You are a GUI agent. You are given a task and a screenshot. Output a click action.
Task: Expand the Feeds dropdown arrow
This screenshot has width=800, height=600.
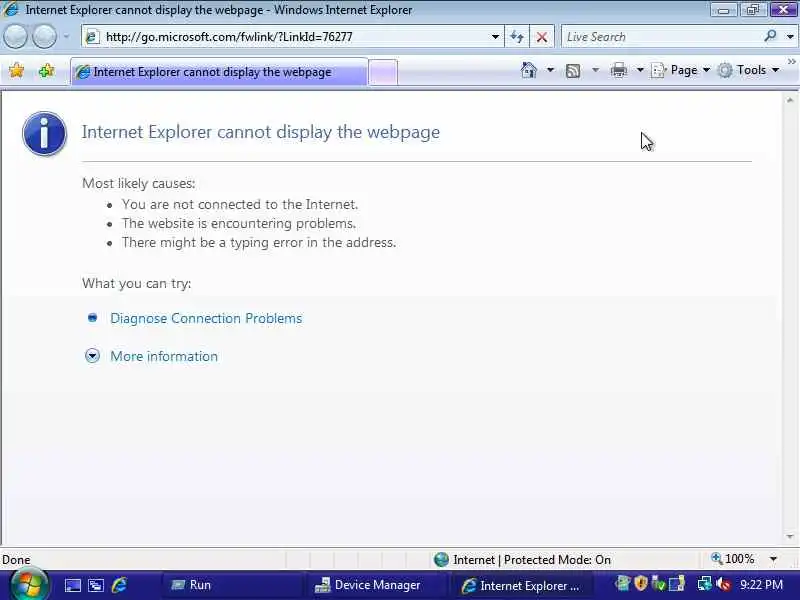click(595, 70)
